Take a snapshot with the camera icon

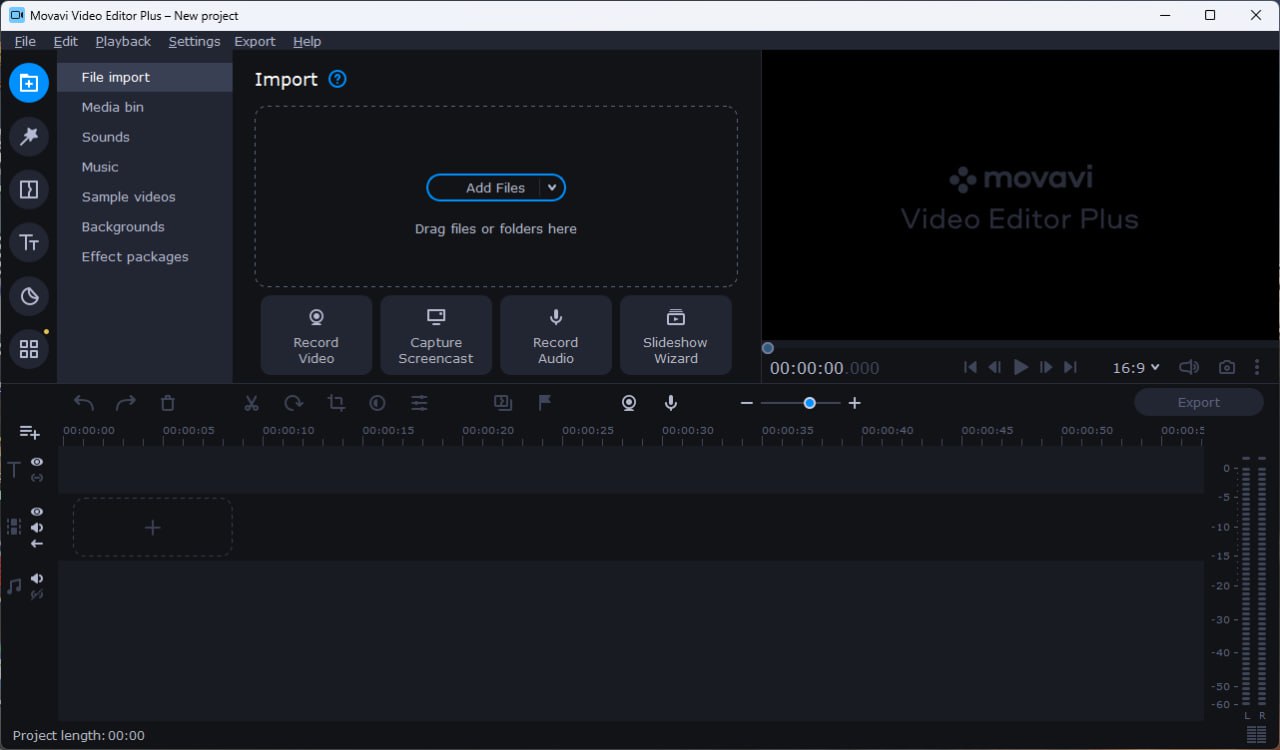[1226, 367]
